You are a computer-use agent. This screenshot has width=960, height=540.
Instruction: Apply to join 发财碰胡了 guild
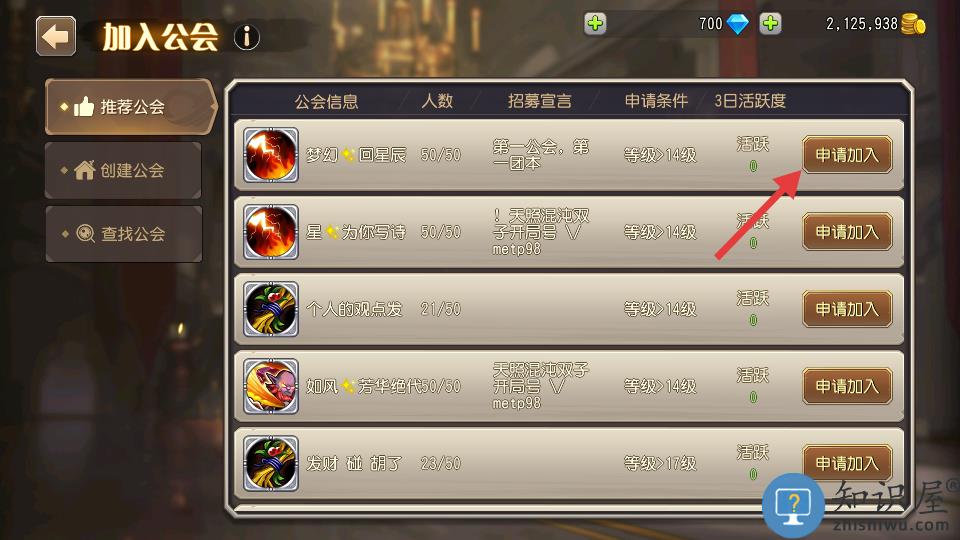(847, 463)
